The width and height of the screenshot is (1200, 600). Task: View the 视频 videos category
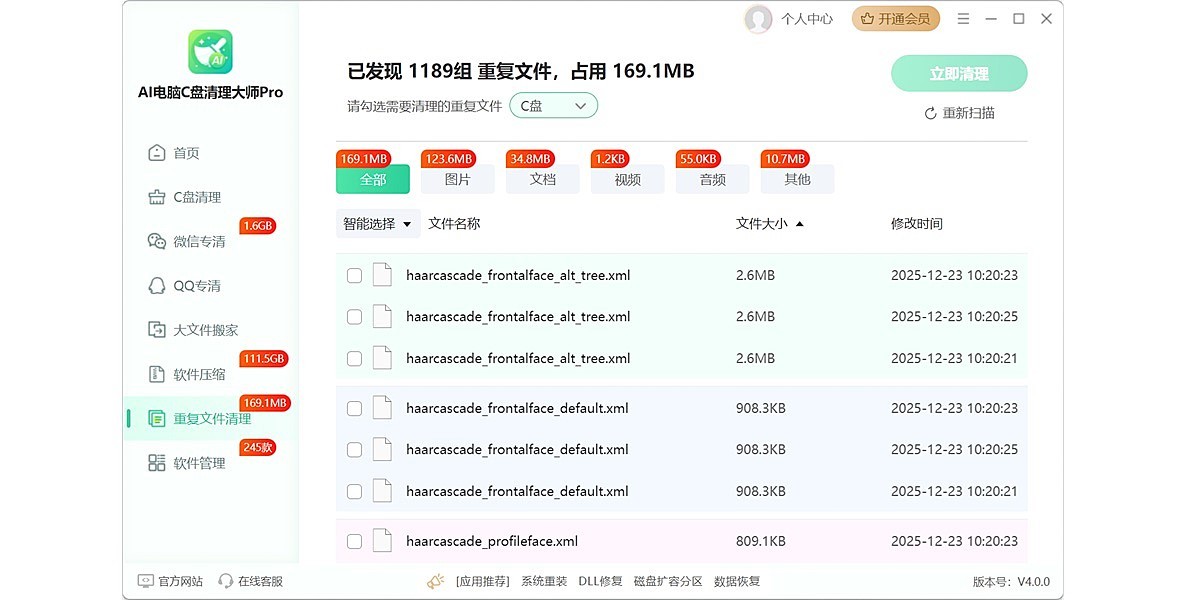click(627, 179)
